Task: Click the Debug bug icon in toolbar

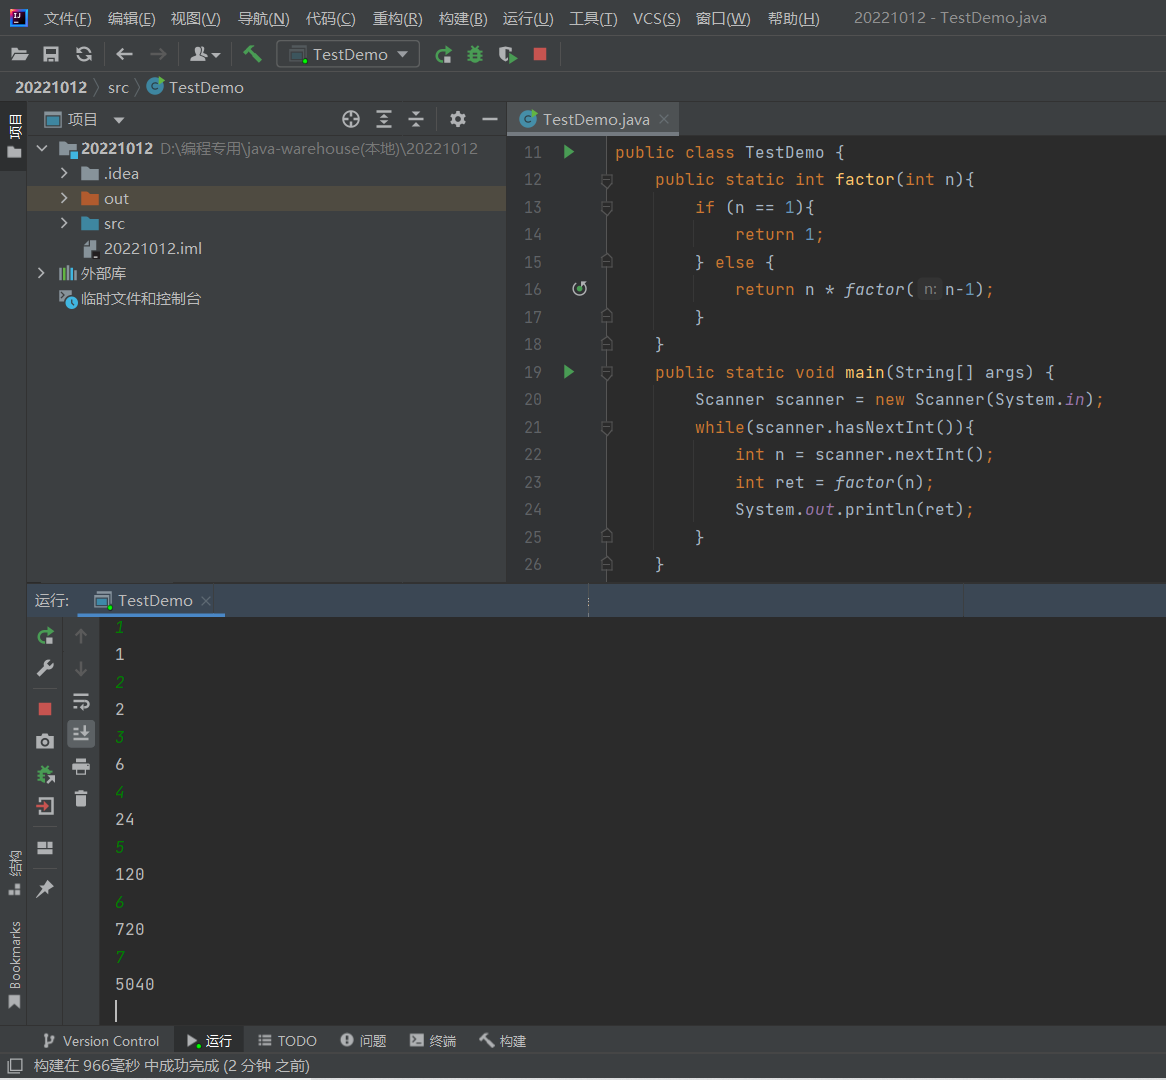Action: pyautogui.click(x=475, y=54)
